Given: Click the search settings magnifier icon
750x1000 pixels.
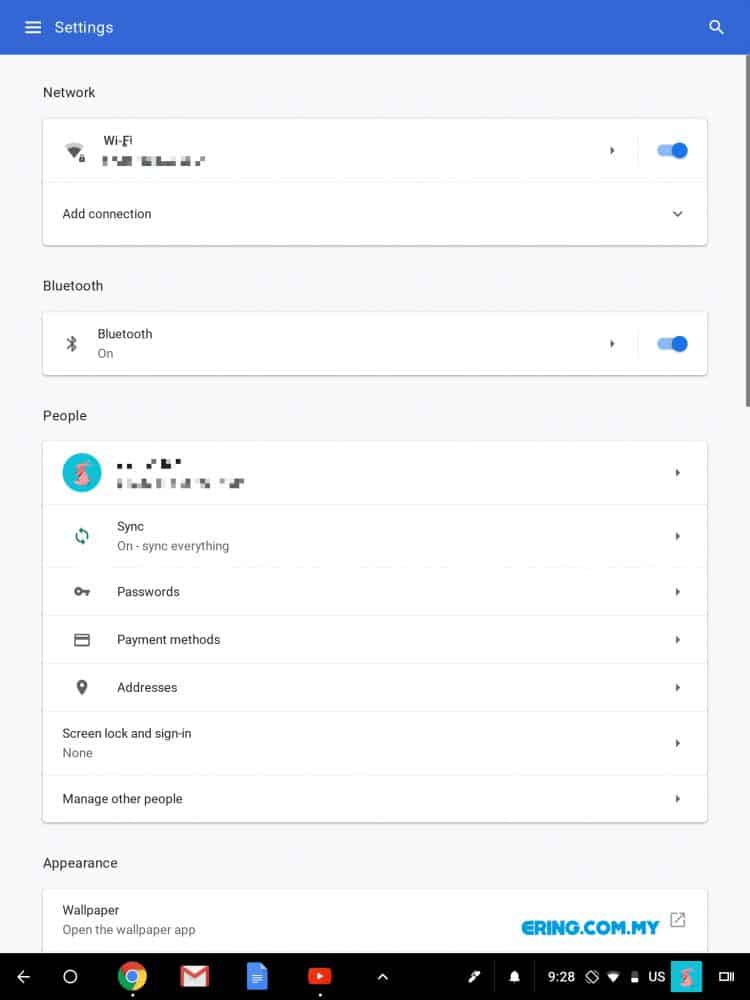Looking at the screenshot, I should point(716,27).
